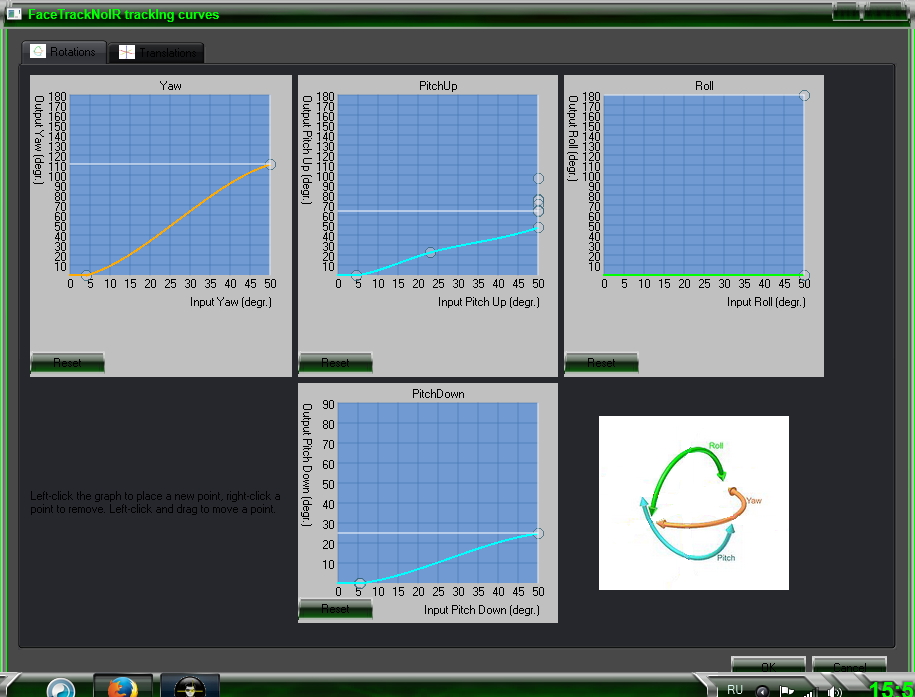
Task: Click the 'Input Yaw (degr.)' axis label
Action: 231,302
